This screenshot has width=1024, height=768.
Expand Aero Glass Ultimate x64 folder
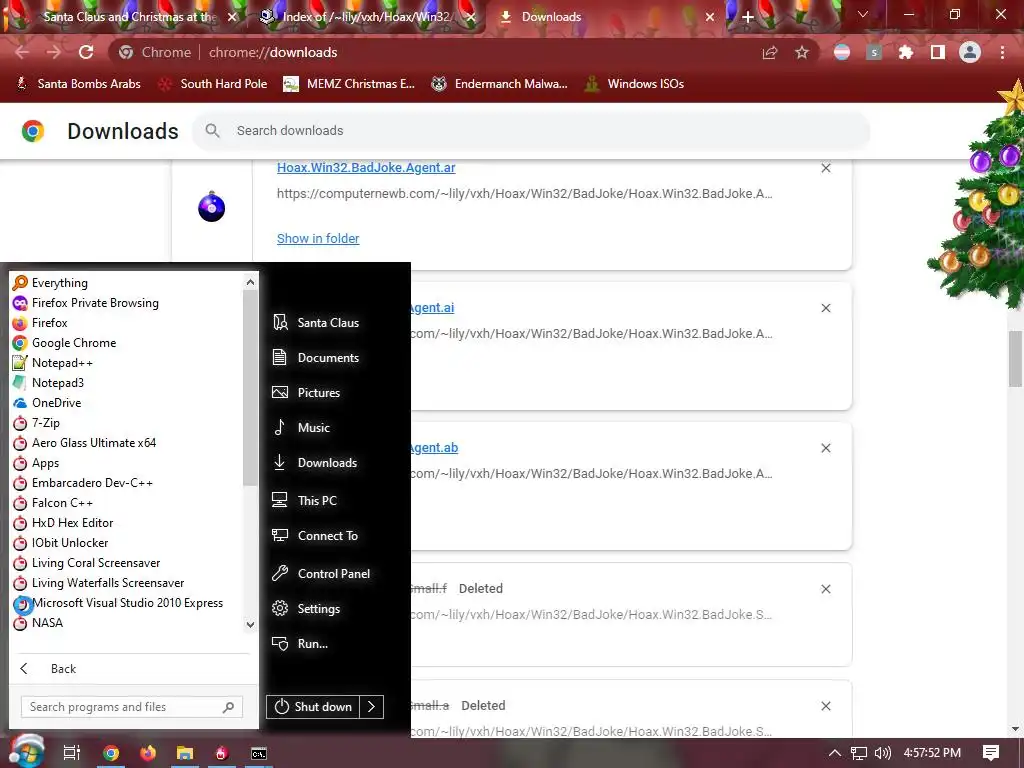pyautogui.click(x=127, y=443)
